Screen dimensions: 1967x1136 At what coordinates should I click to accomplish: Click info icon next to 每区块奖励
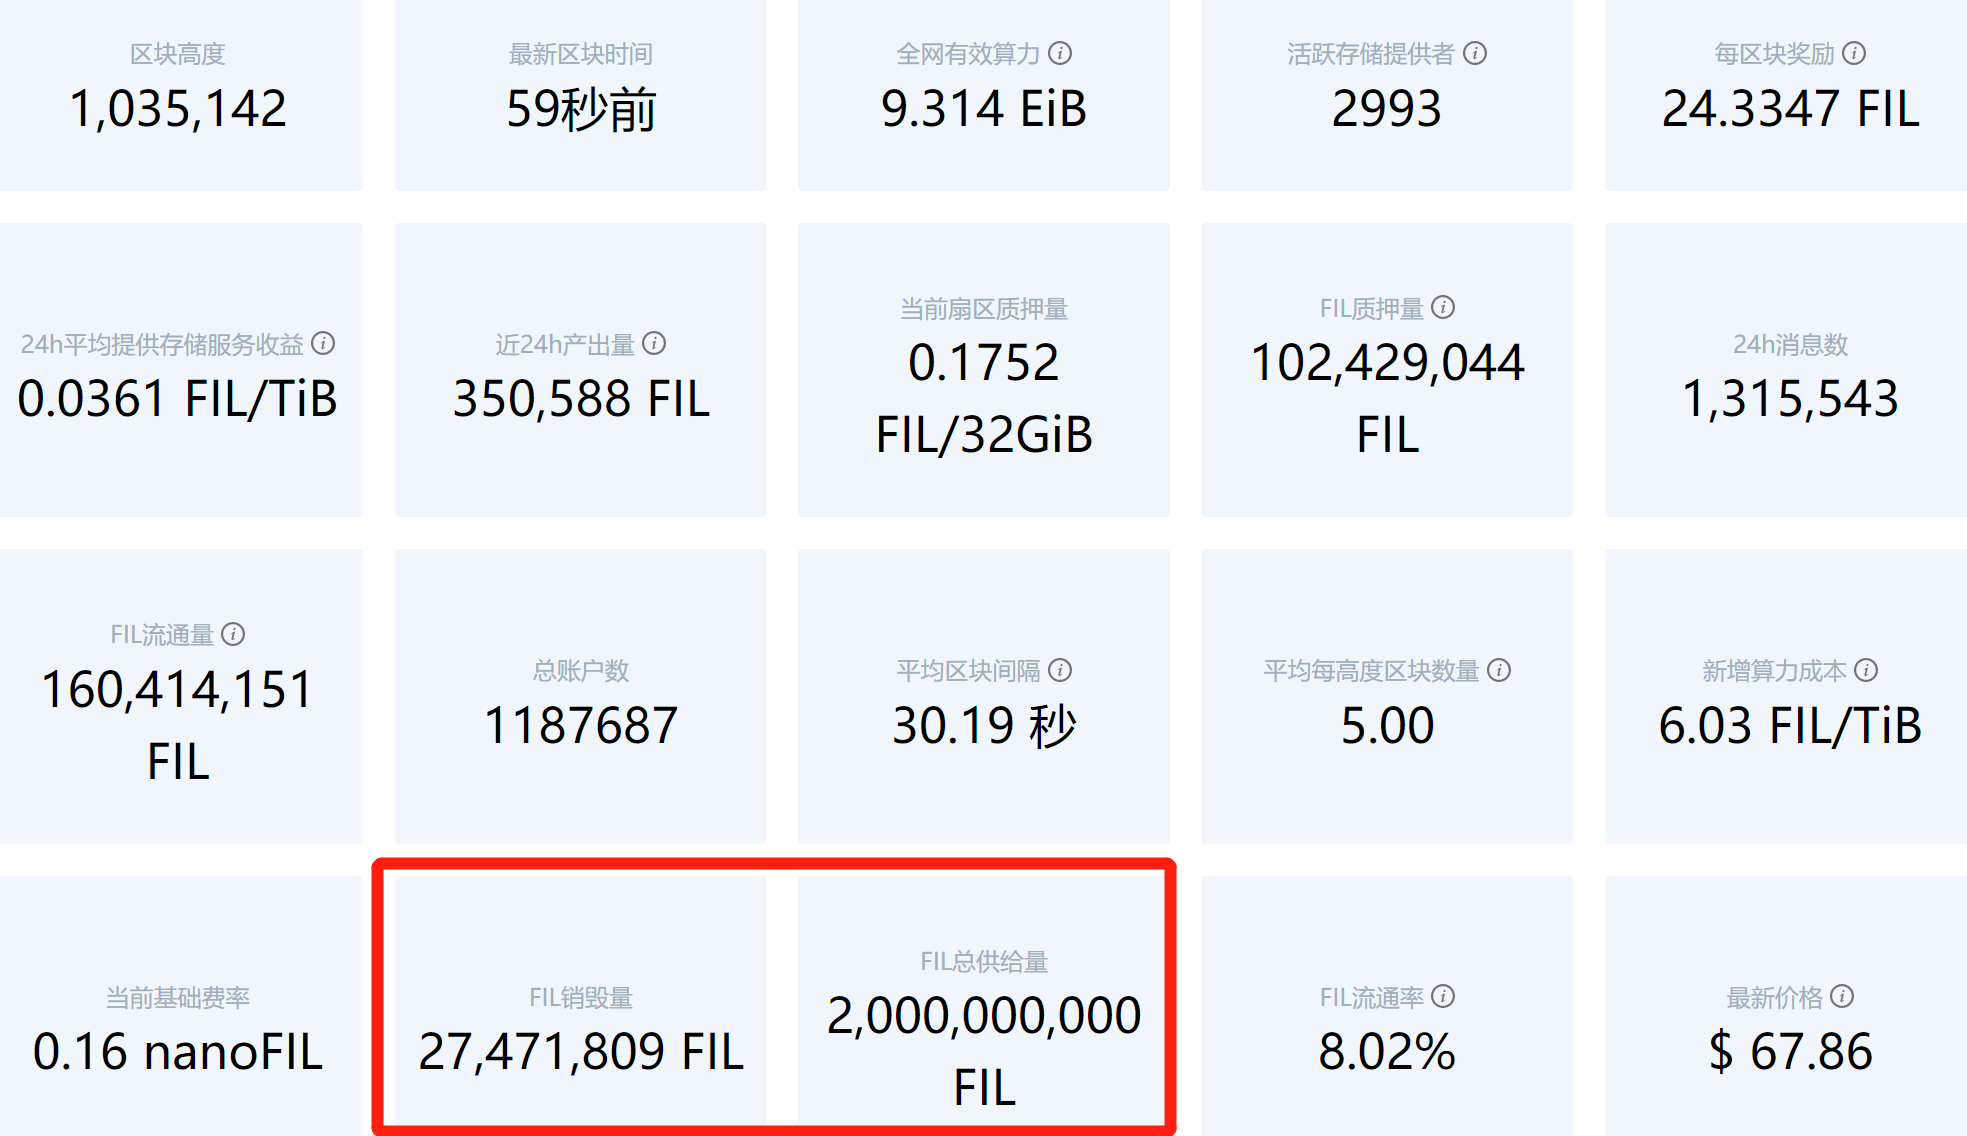[1854, 53]
